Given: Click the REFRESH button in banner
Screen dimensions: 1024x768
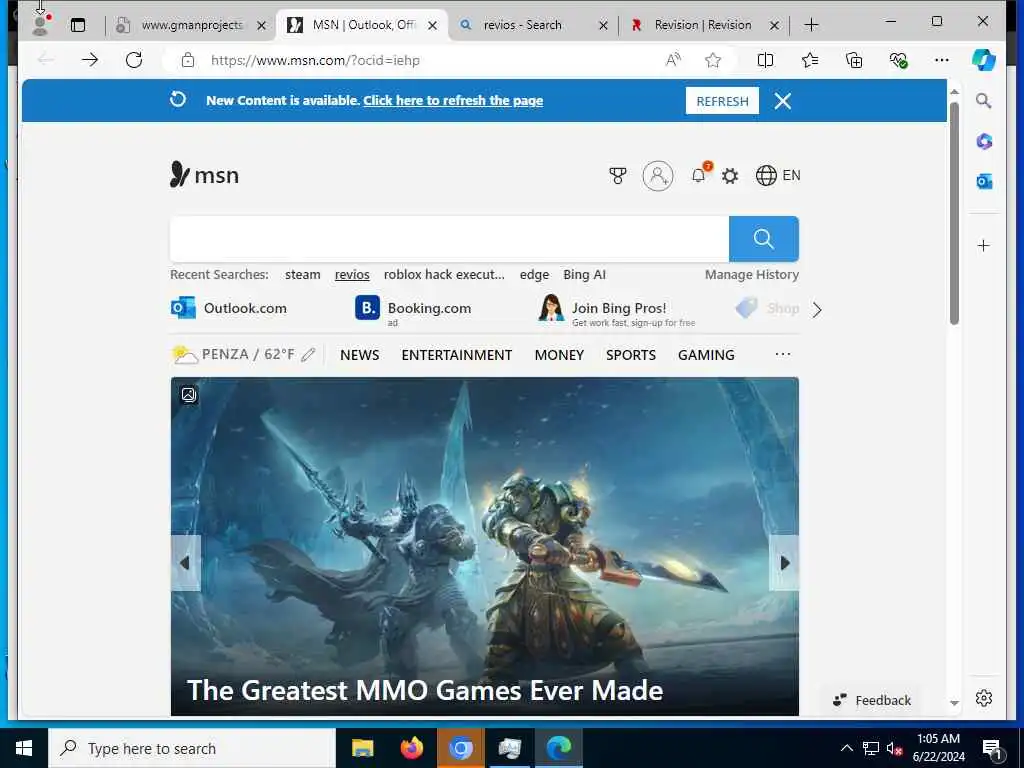Looking at the screenshot, I should coord(722,101).
